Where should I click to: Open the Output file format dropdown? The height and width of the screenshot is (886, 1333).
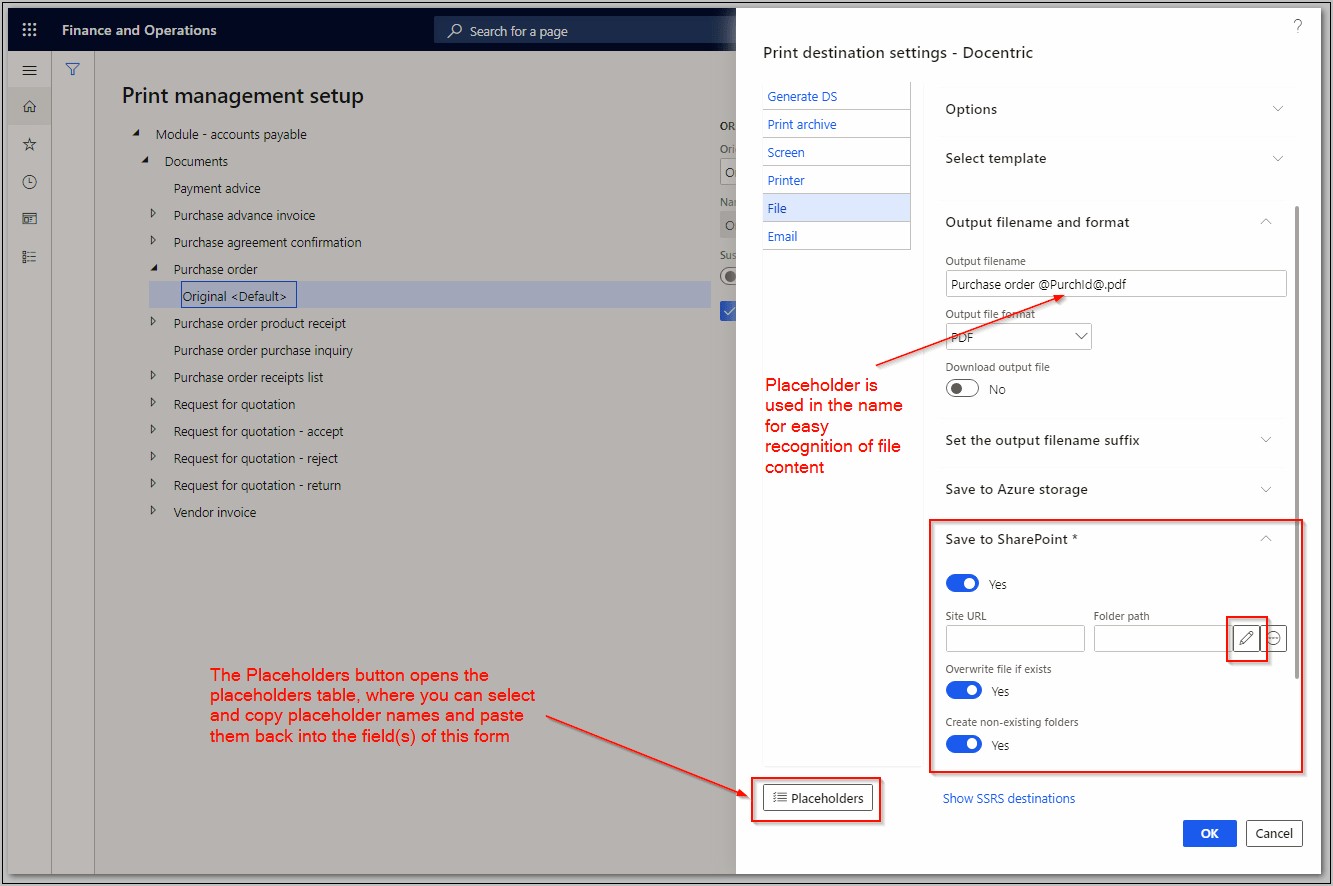(1018, 337)
